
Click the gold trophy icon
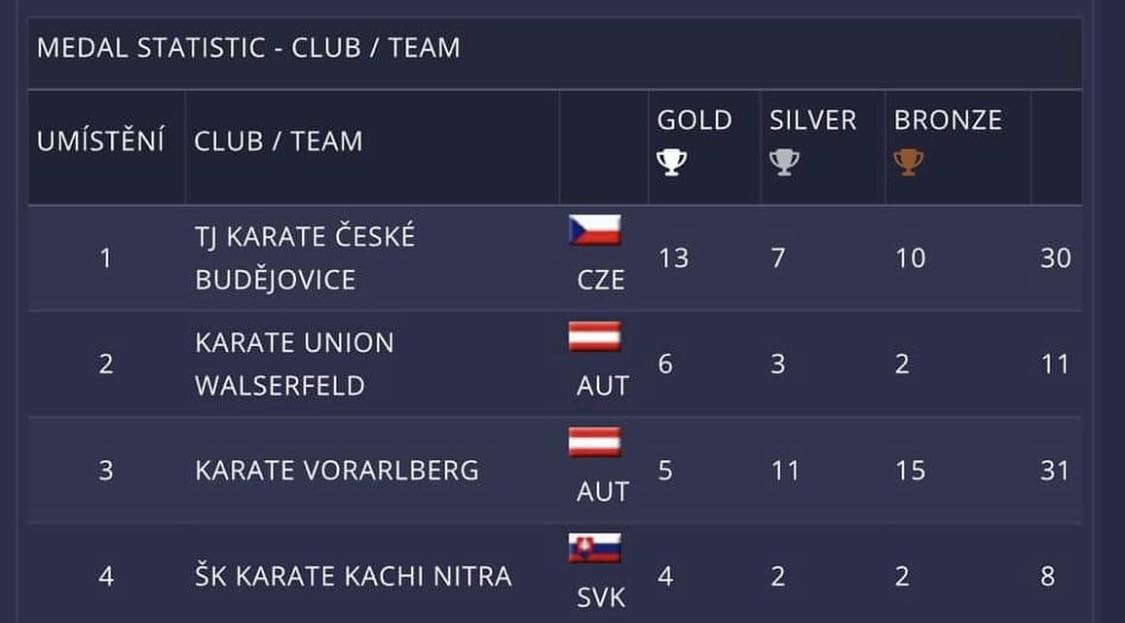coord(671,162)
